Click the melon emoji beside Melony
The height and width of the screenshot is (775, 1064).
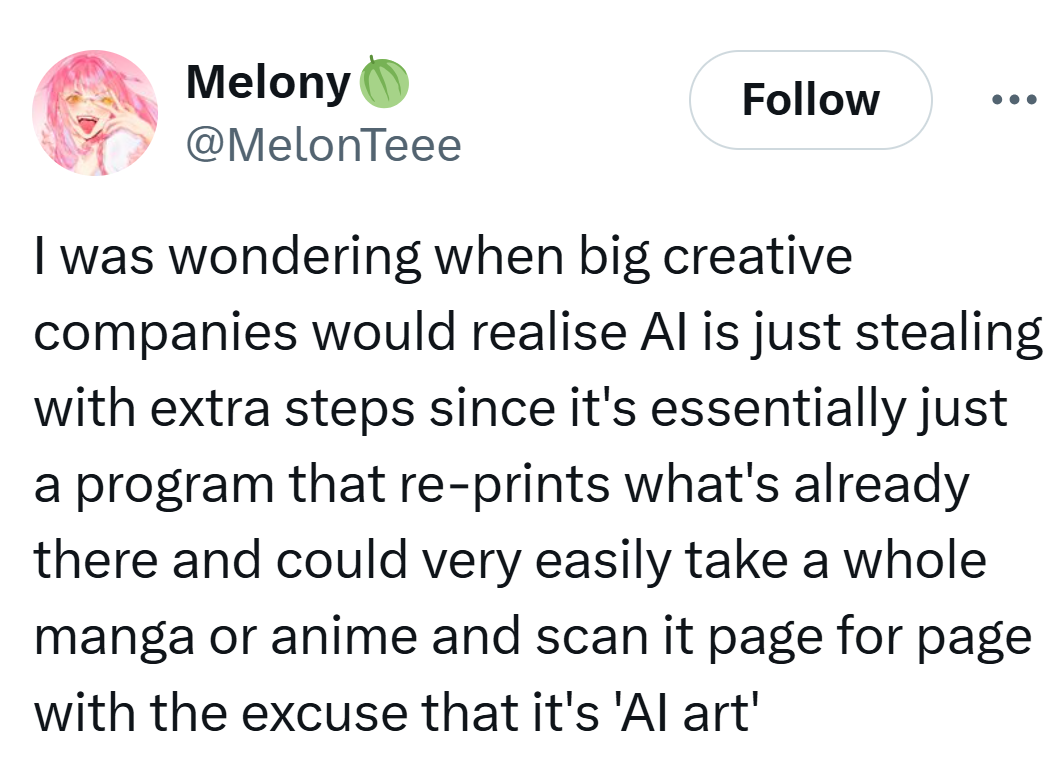(x=384, y=83)
